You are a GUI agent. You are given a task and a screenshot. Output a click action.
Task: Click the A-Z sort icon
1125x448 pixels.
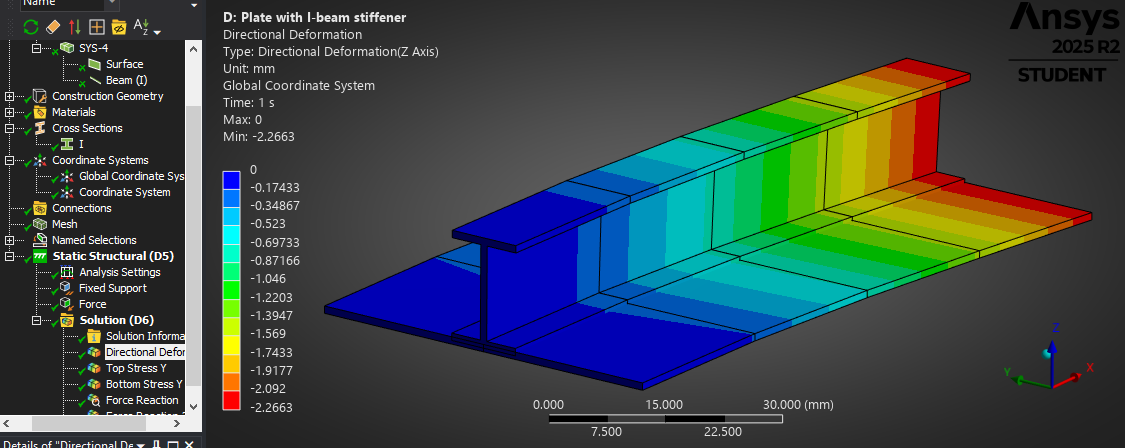pyautogui.click(x=141, y=27)
